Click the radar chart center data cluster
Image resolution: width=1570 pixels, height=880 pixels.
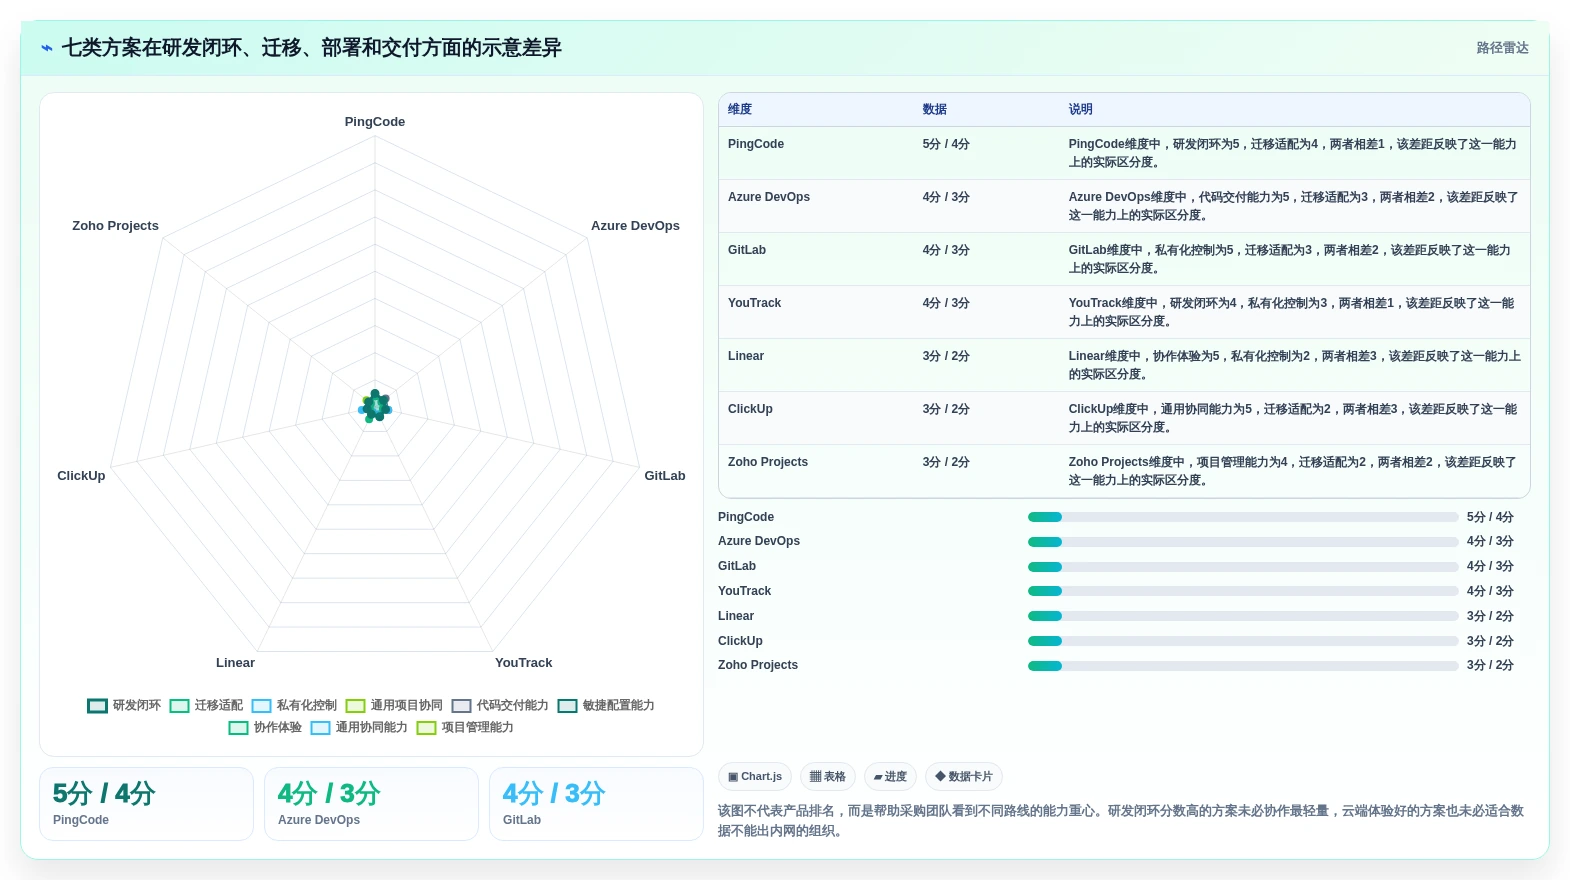click(375, 406)
